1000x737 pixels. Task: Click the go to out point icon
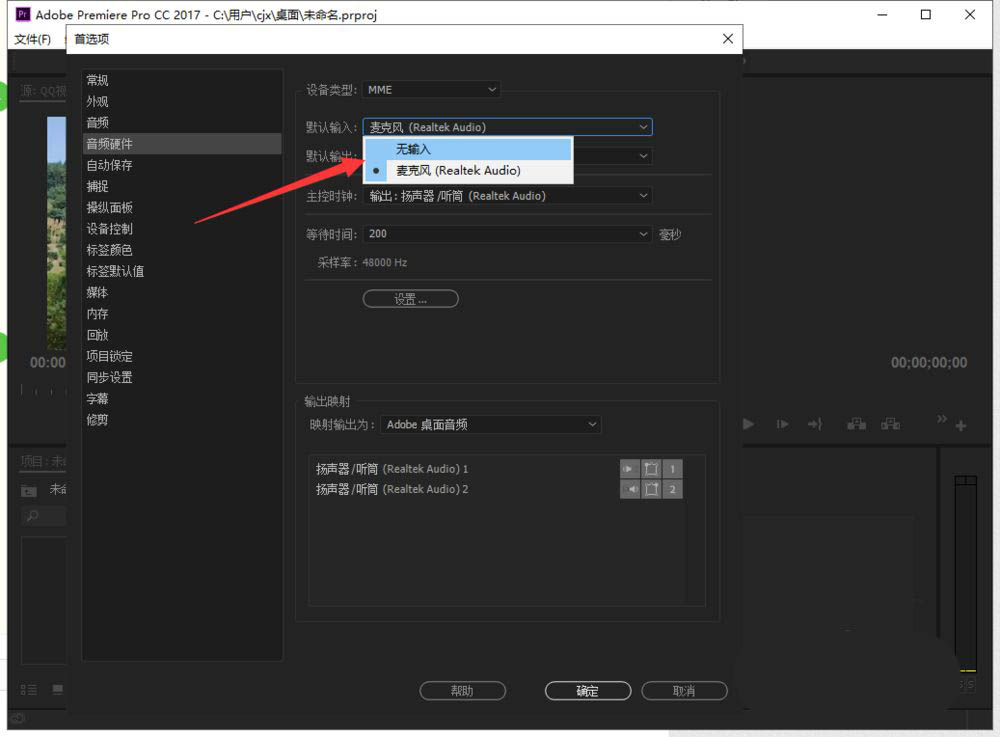pos(815,424)
